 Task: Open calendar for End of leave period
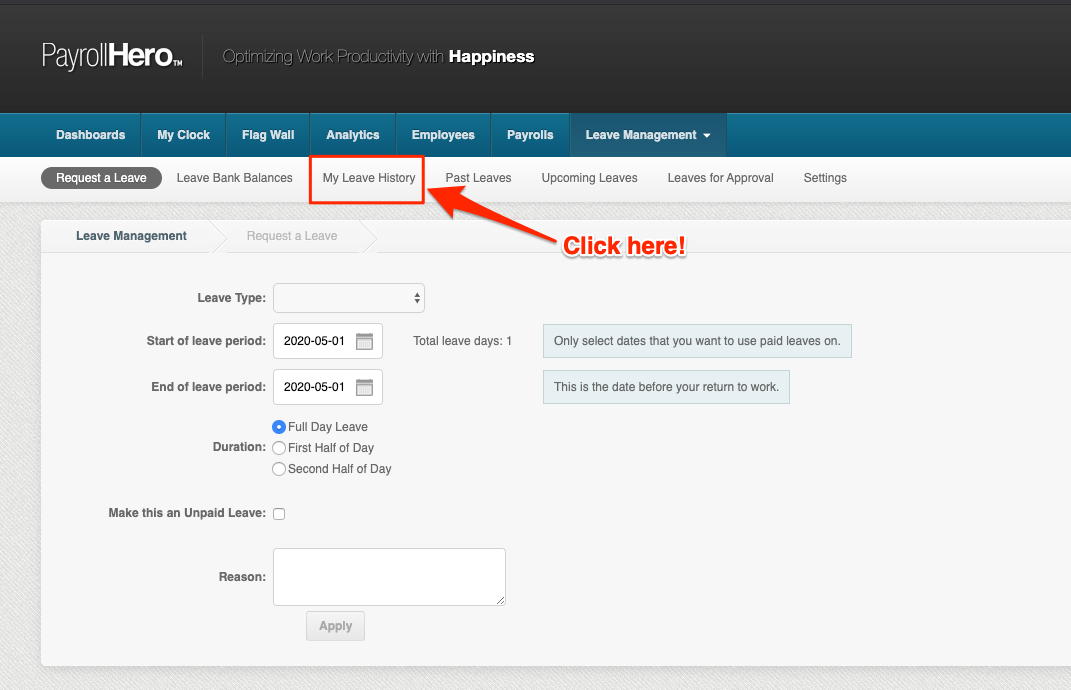[365, 387]
